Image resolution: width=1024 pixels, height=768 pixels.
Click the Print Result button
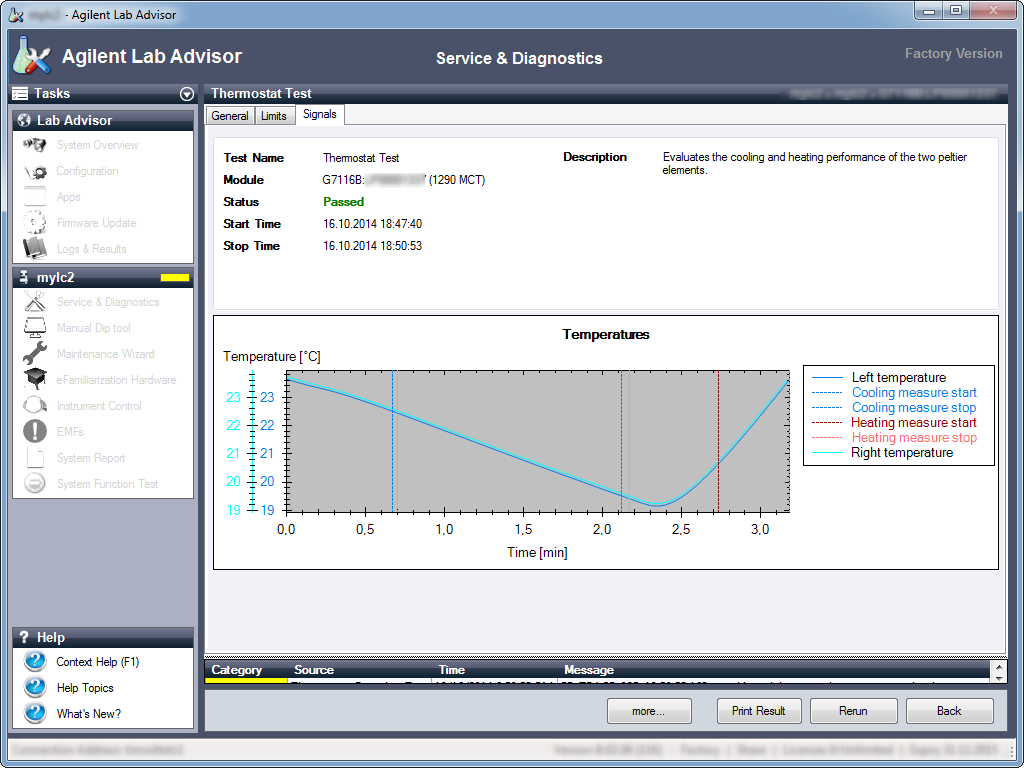coord(758,711)
